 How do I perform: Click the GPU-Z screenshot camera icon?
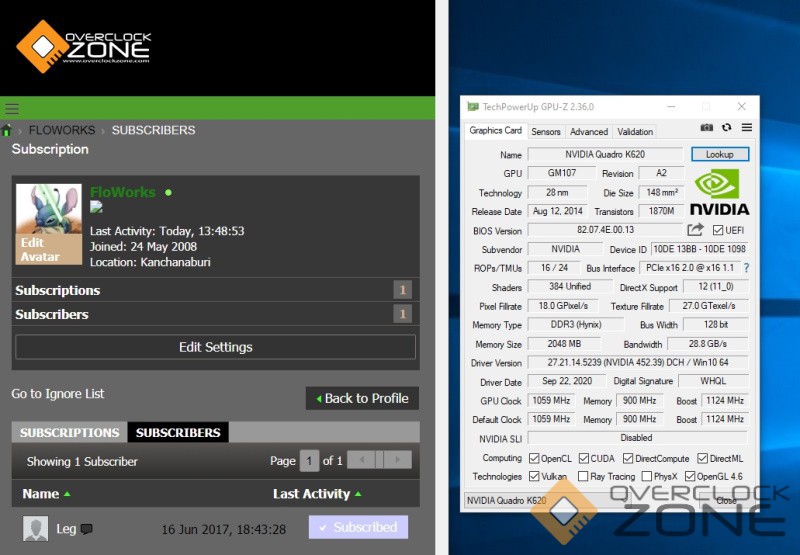coord(707,128)
